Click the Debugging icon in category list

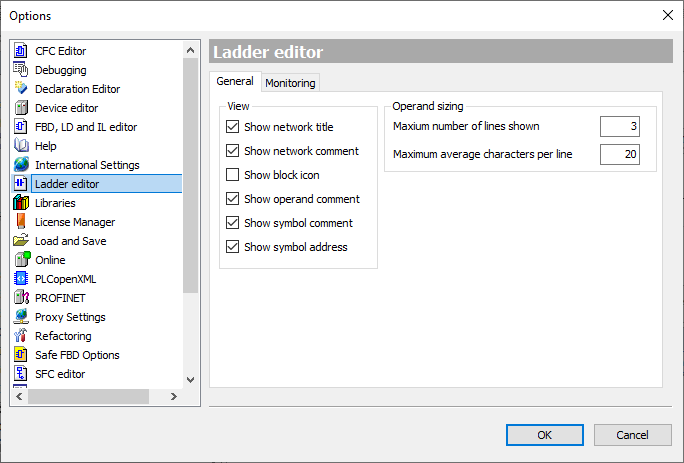tap(21, 70)
